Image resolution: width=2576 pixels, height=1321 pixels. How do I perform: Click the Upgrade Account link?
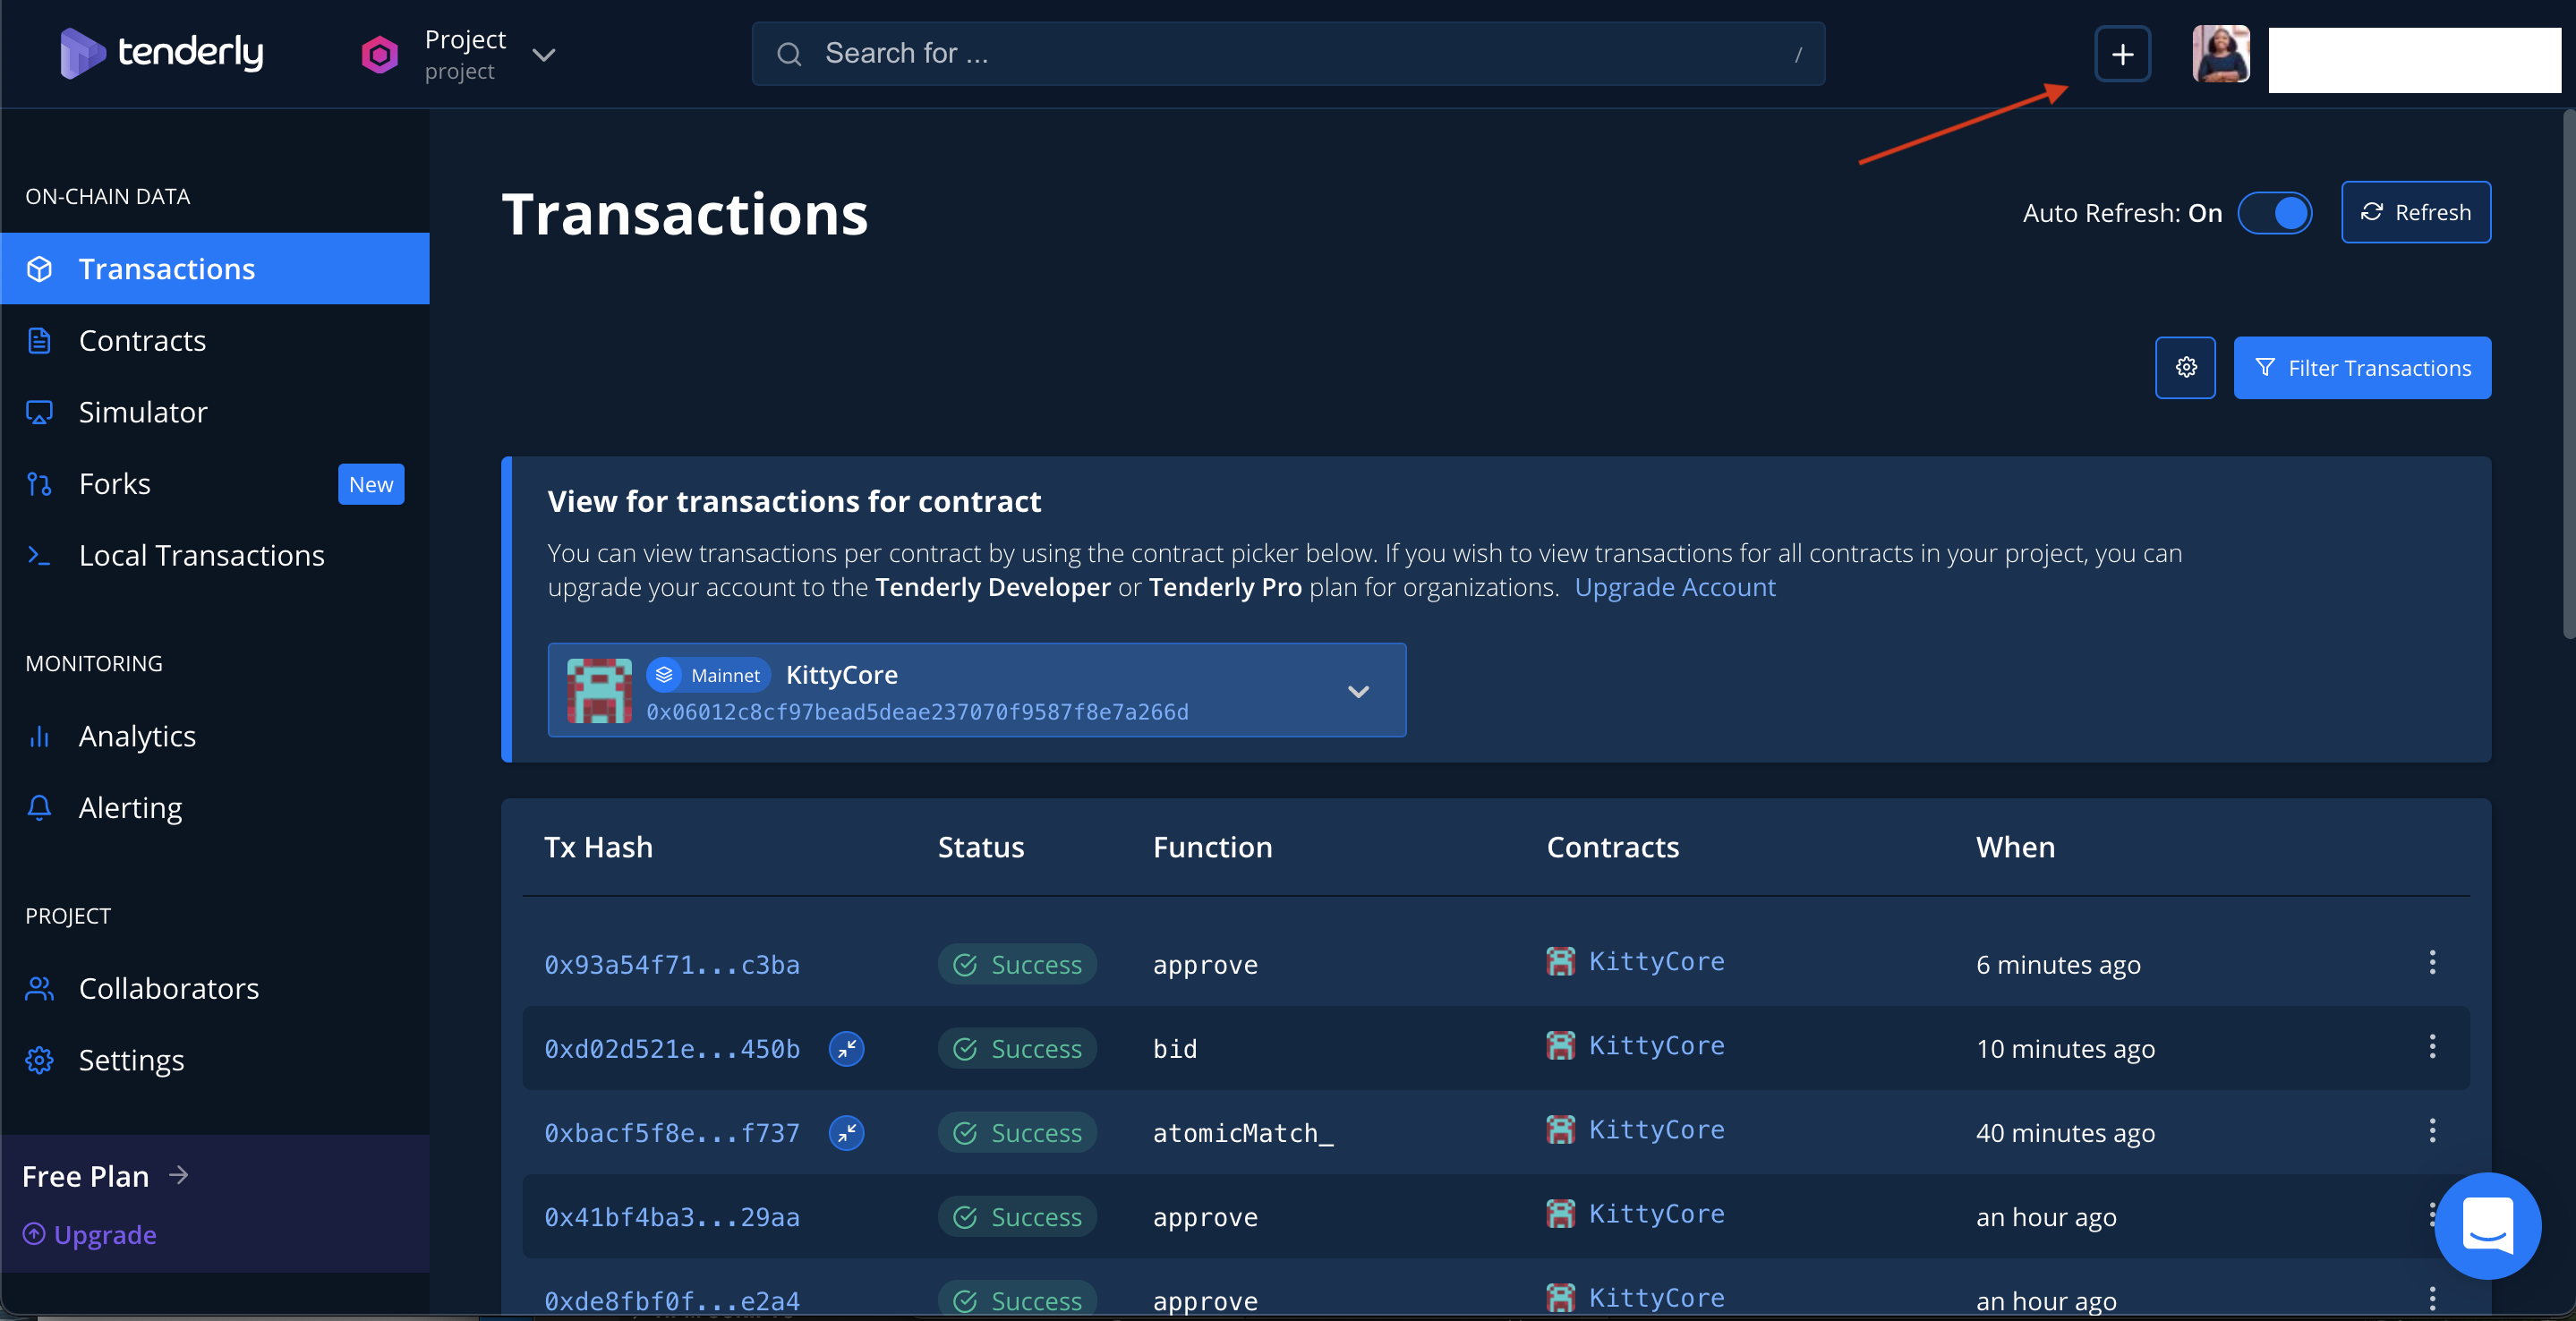(x=1675, y=587)
